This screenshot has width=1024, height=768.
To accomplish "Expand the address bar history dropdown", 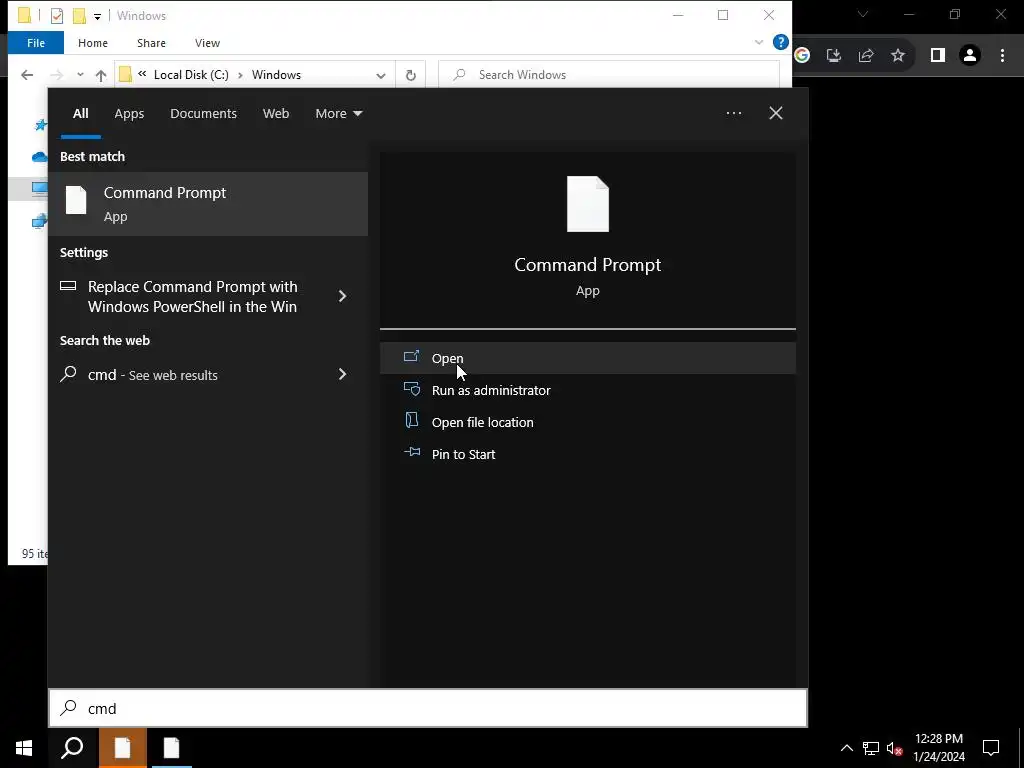I will 381,76.
